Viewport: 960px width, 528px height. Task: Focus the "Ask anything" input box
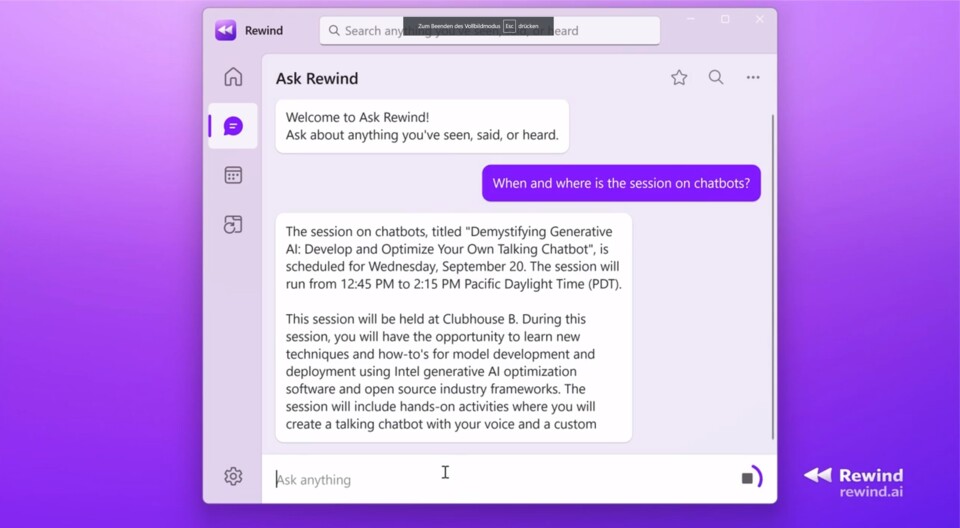coord(500,479)
